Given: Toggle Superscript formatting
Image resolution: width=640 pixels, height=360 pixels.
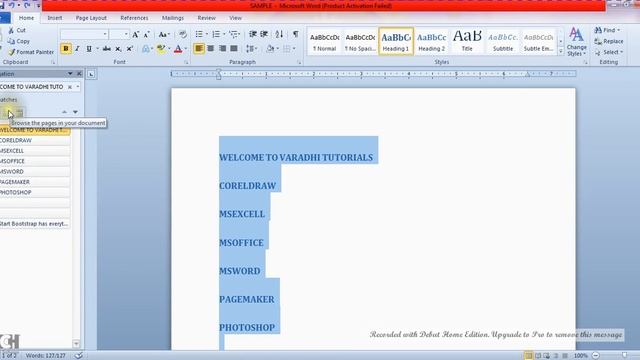Looking at the screenshot, I should tap(129, 49).
